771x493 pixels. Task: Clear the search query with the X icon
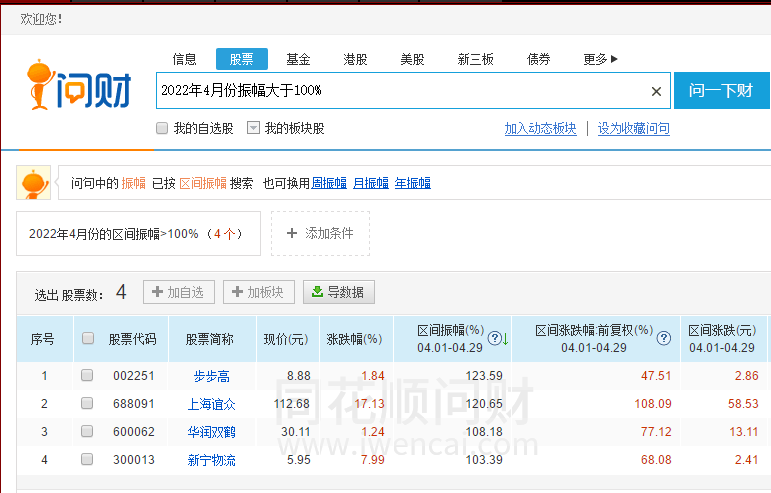(656, 91)
